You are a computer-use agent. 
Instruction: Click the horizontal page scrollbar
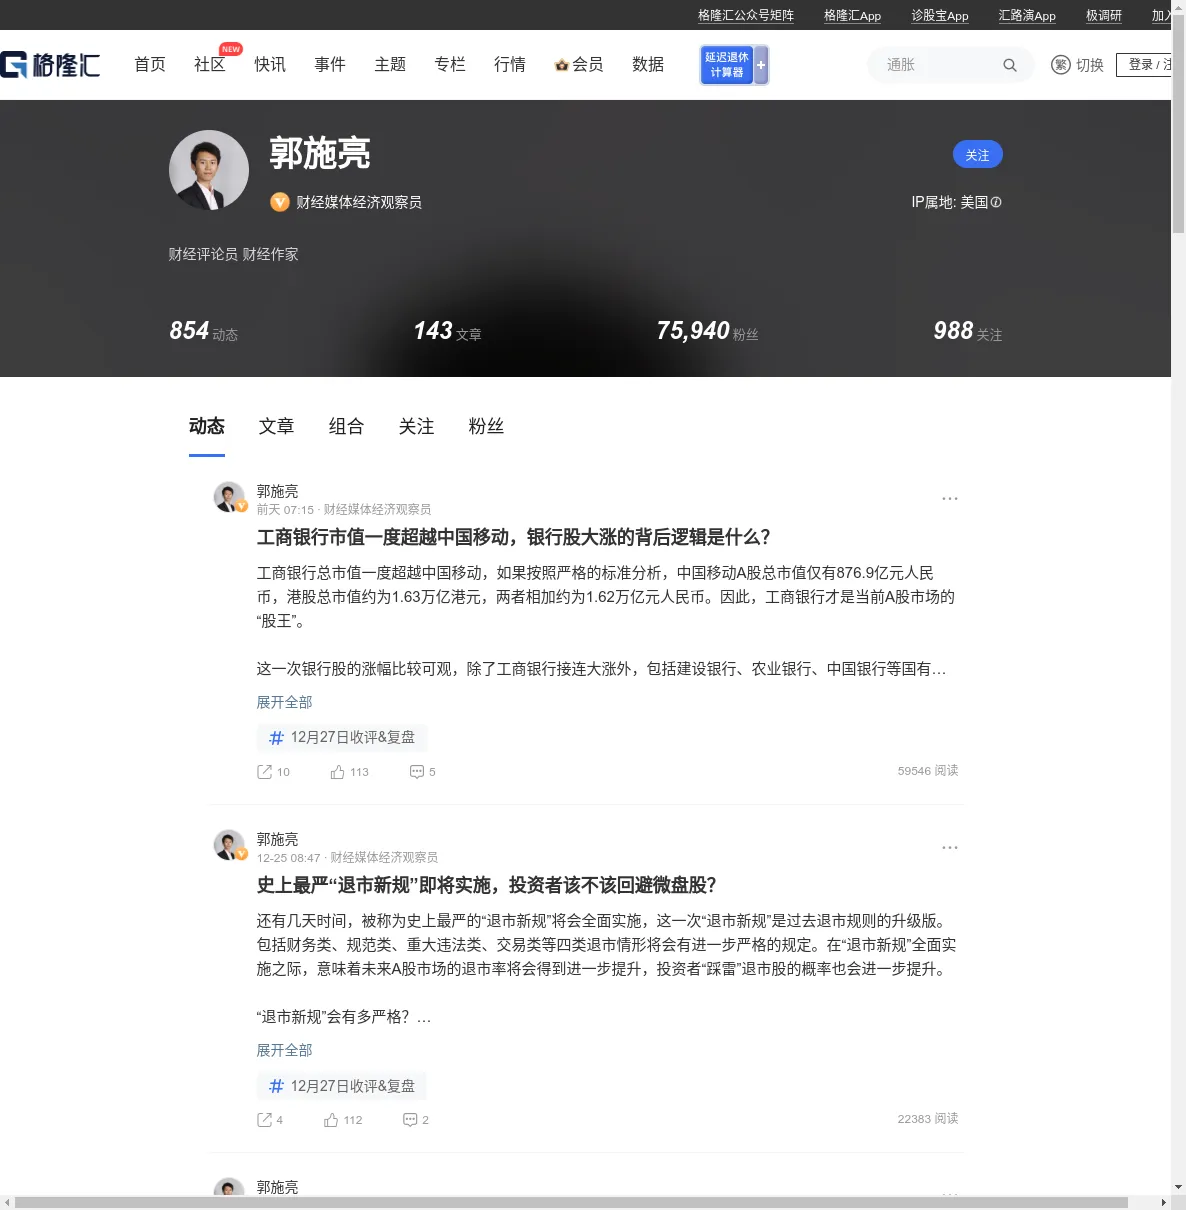pos(571,1202)
